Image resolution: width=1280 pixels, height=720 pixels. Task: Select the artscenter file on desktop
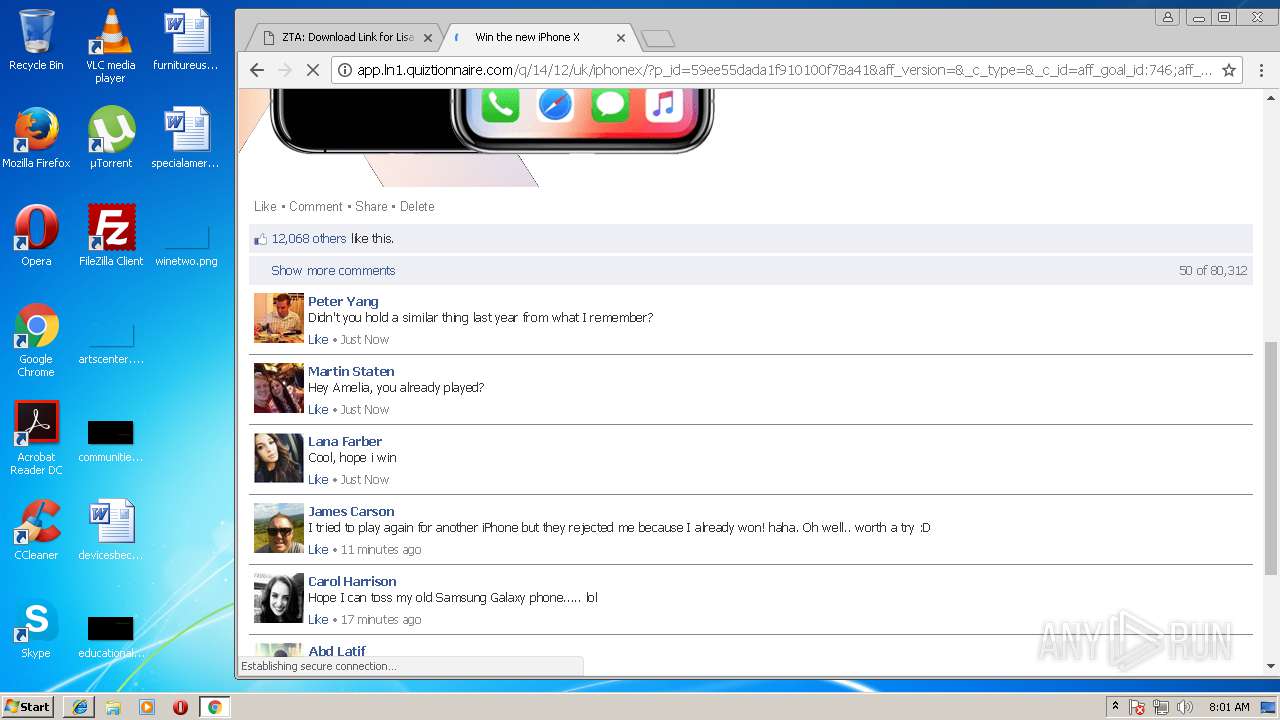pyautogui.click(x=110, y=342)
